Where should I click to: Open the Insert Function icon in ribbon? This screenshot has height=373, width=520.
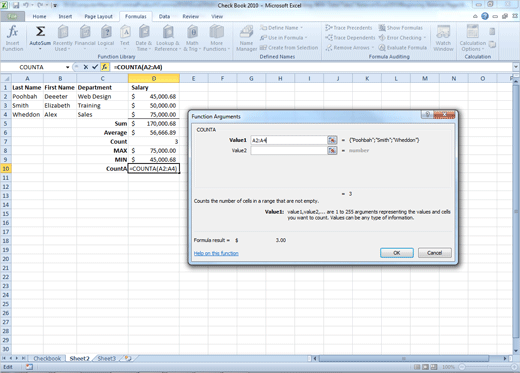tap(13, 32)
